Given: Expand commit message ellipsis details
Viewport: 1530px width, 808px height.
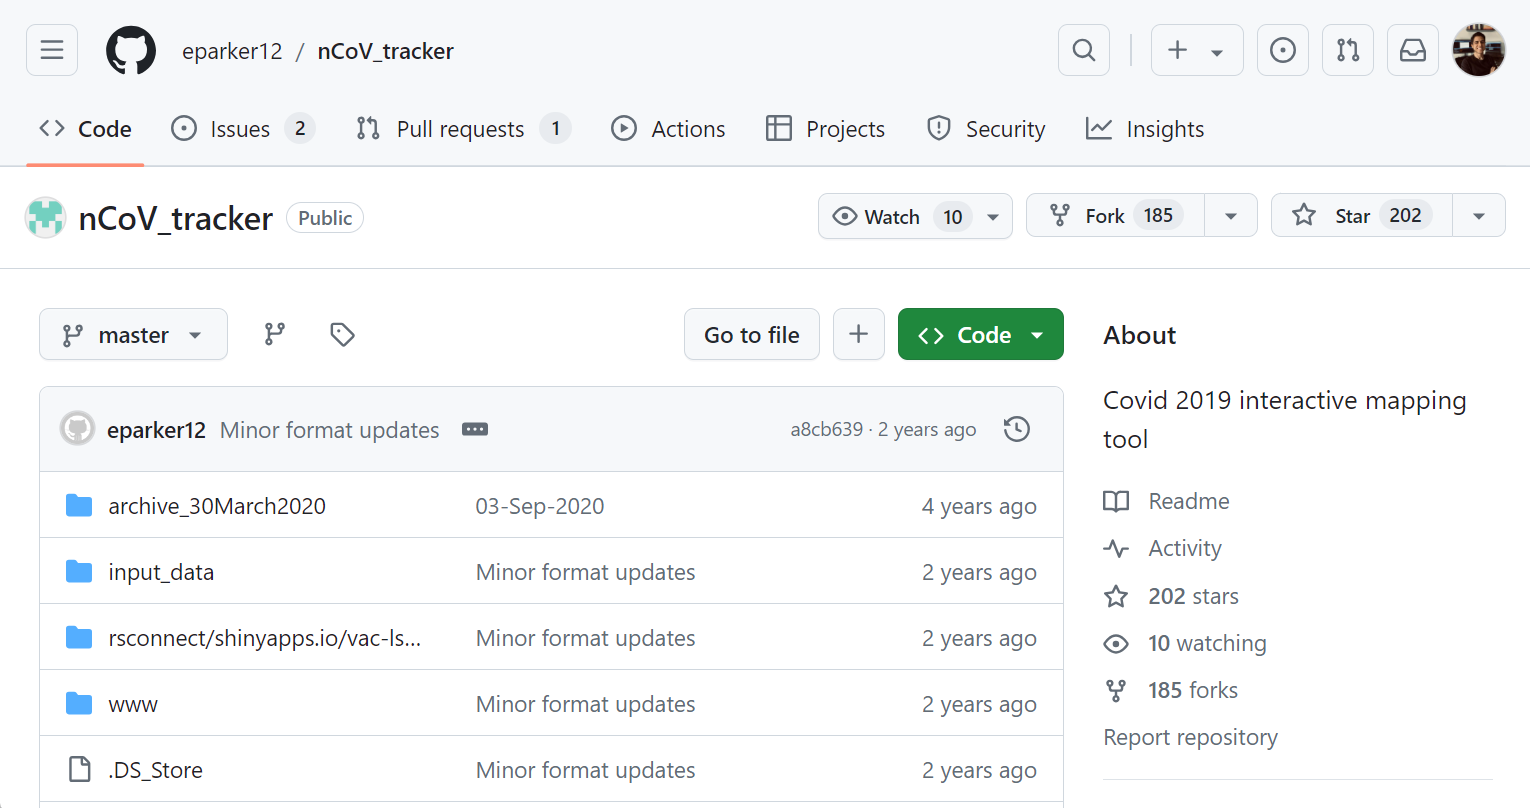Looking at the screenshot, I should 475,429.
